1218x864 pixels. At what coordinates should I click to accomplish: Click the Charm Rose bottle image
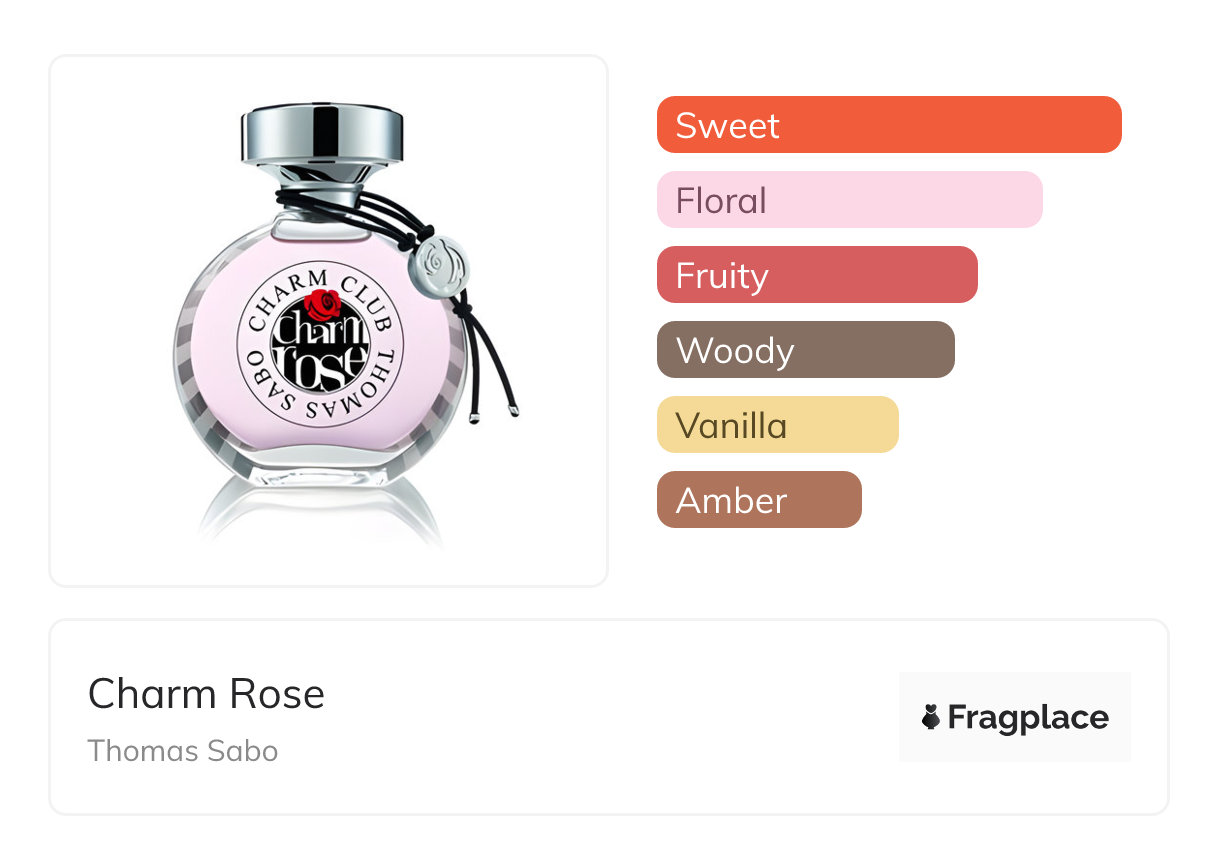pos(329,321)
